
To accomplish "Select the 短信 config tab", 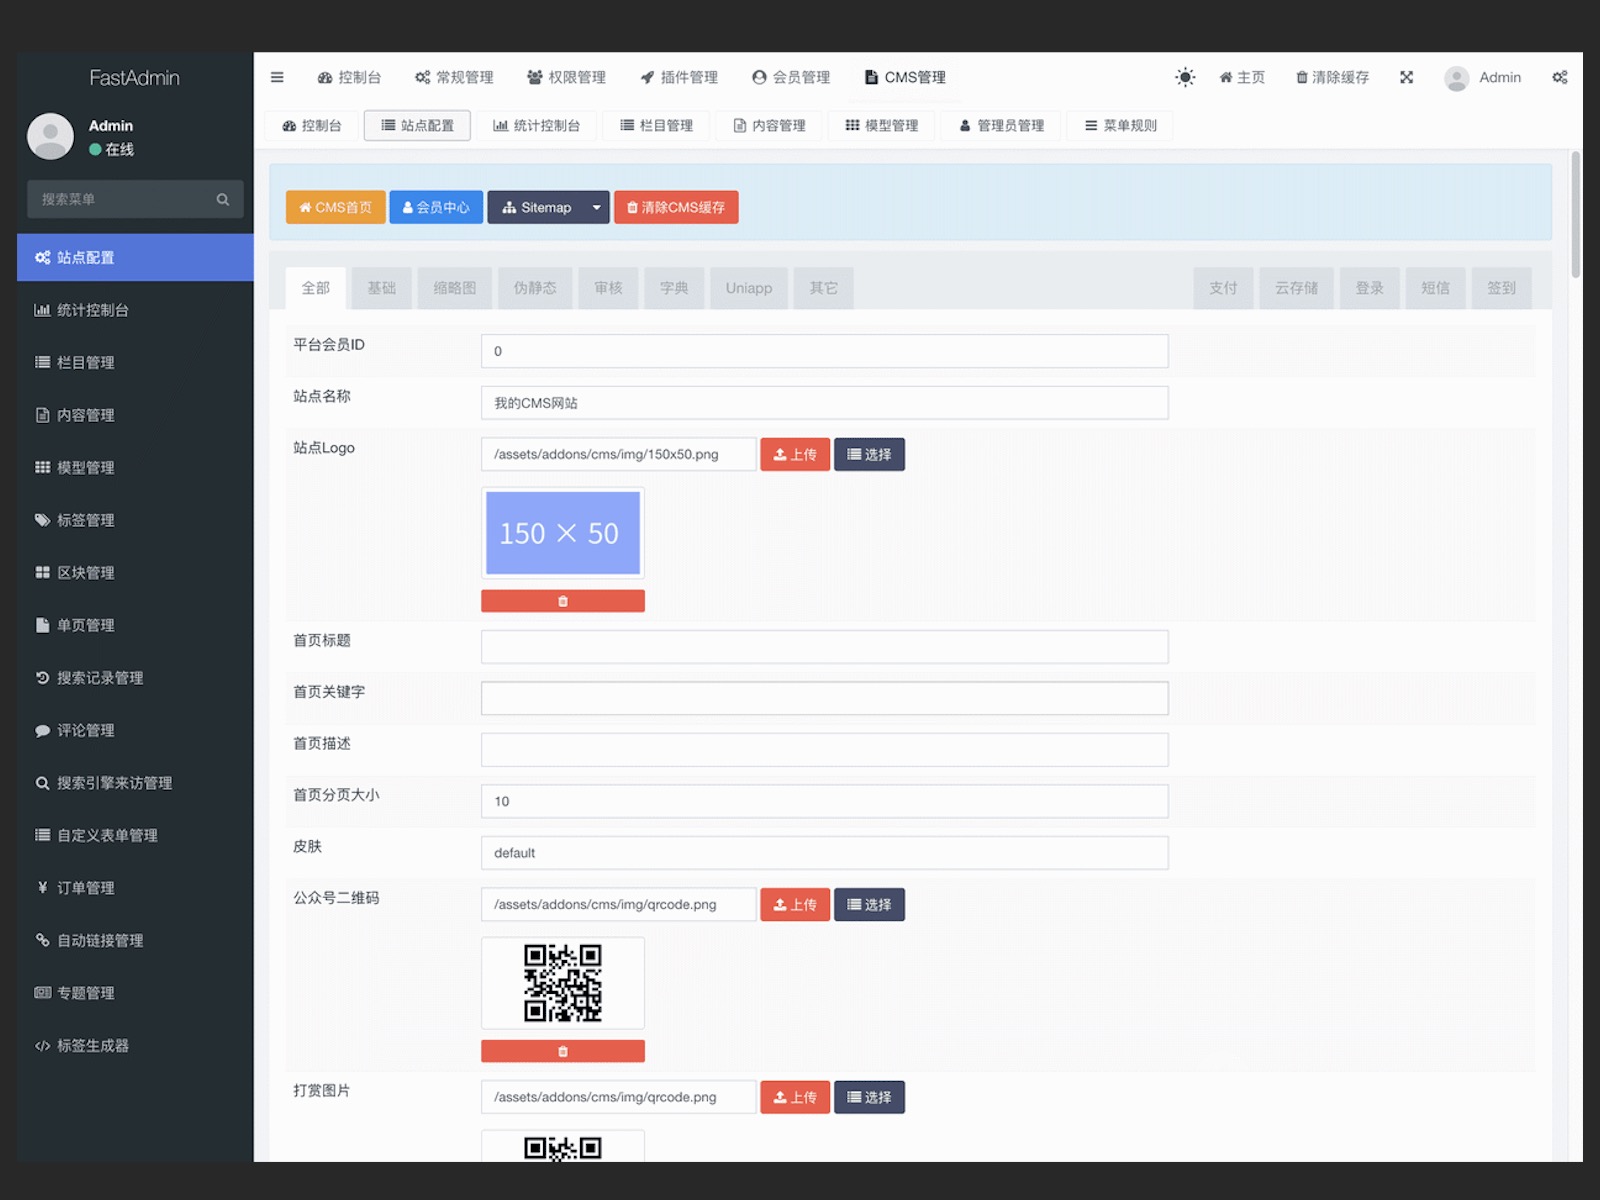I will (1435, 288).
